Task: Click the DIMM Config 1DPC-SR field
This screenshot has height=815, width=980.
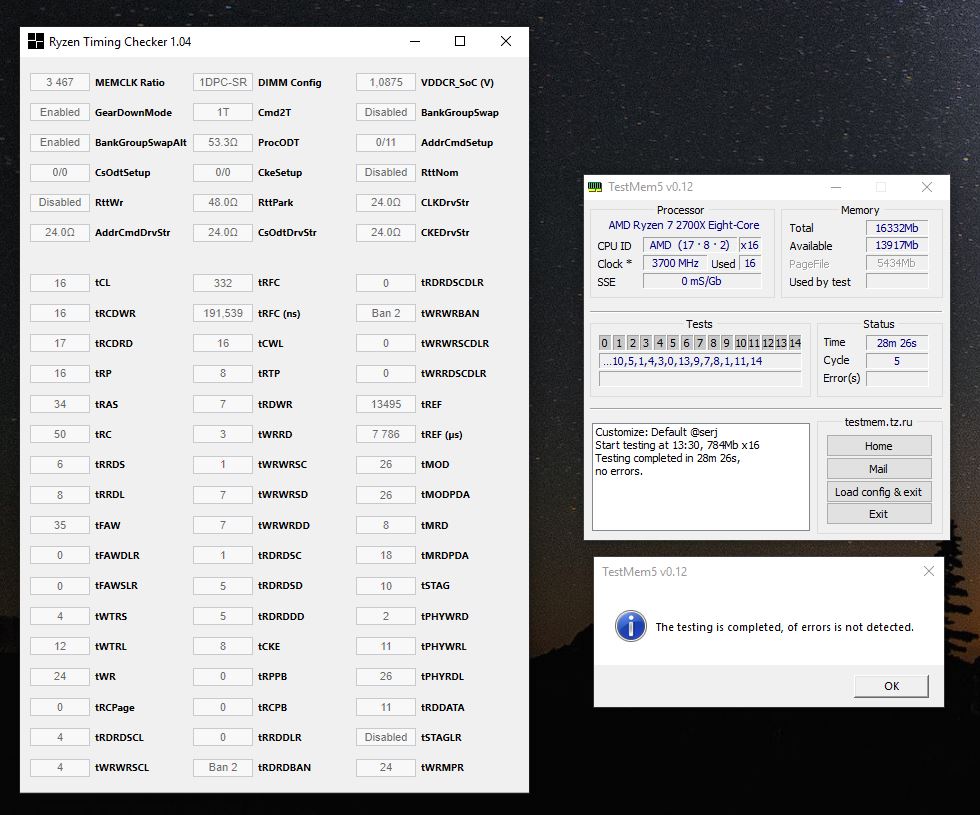Action: click(x=223, y=82)
